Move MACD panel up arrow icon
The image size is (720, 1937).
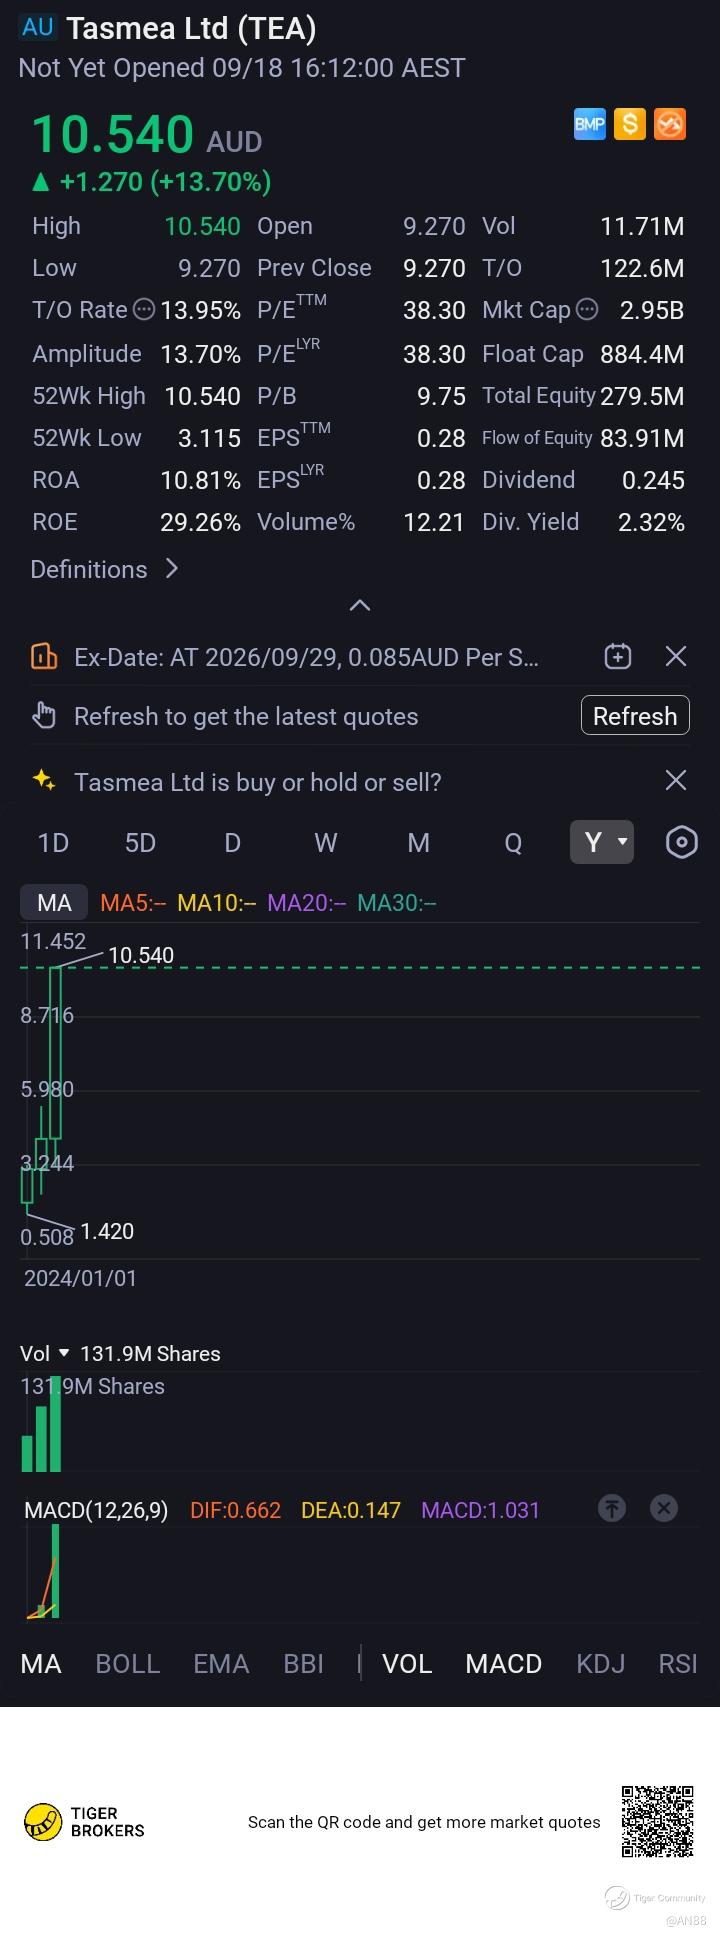(x=612, y=1508)
